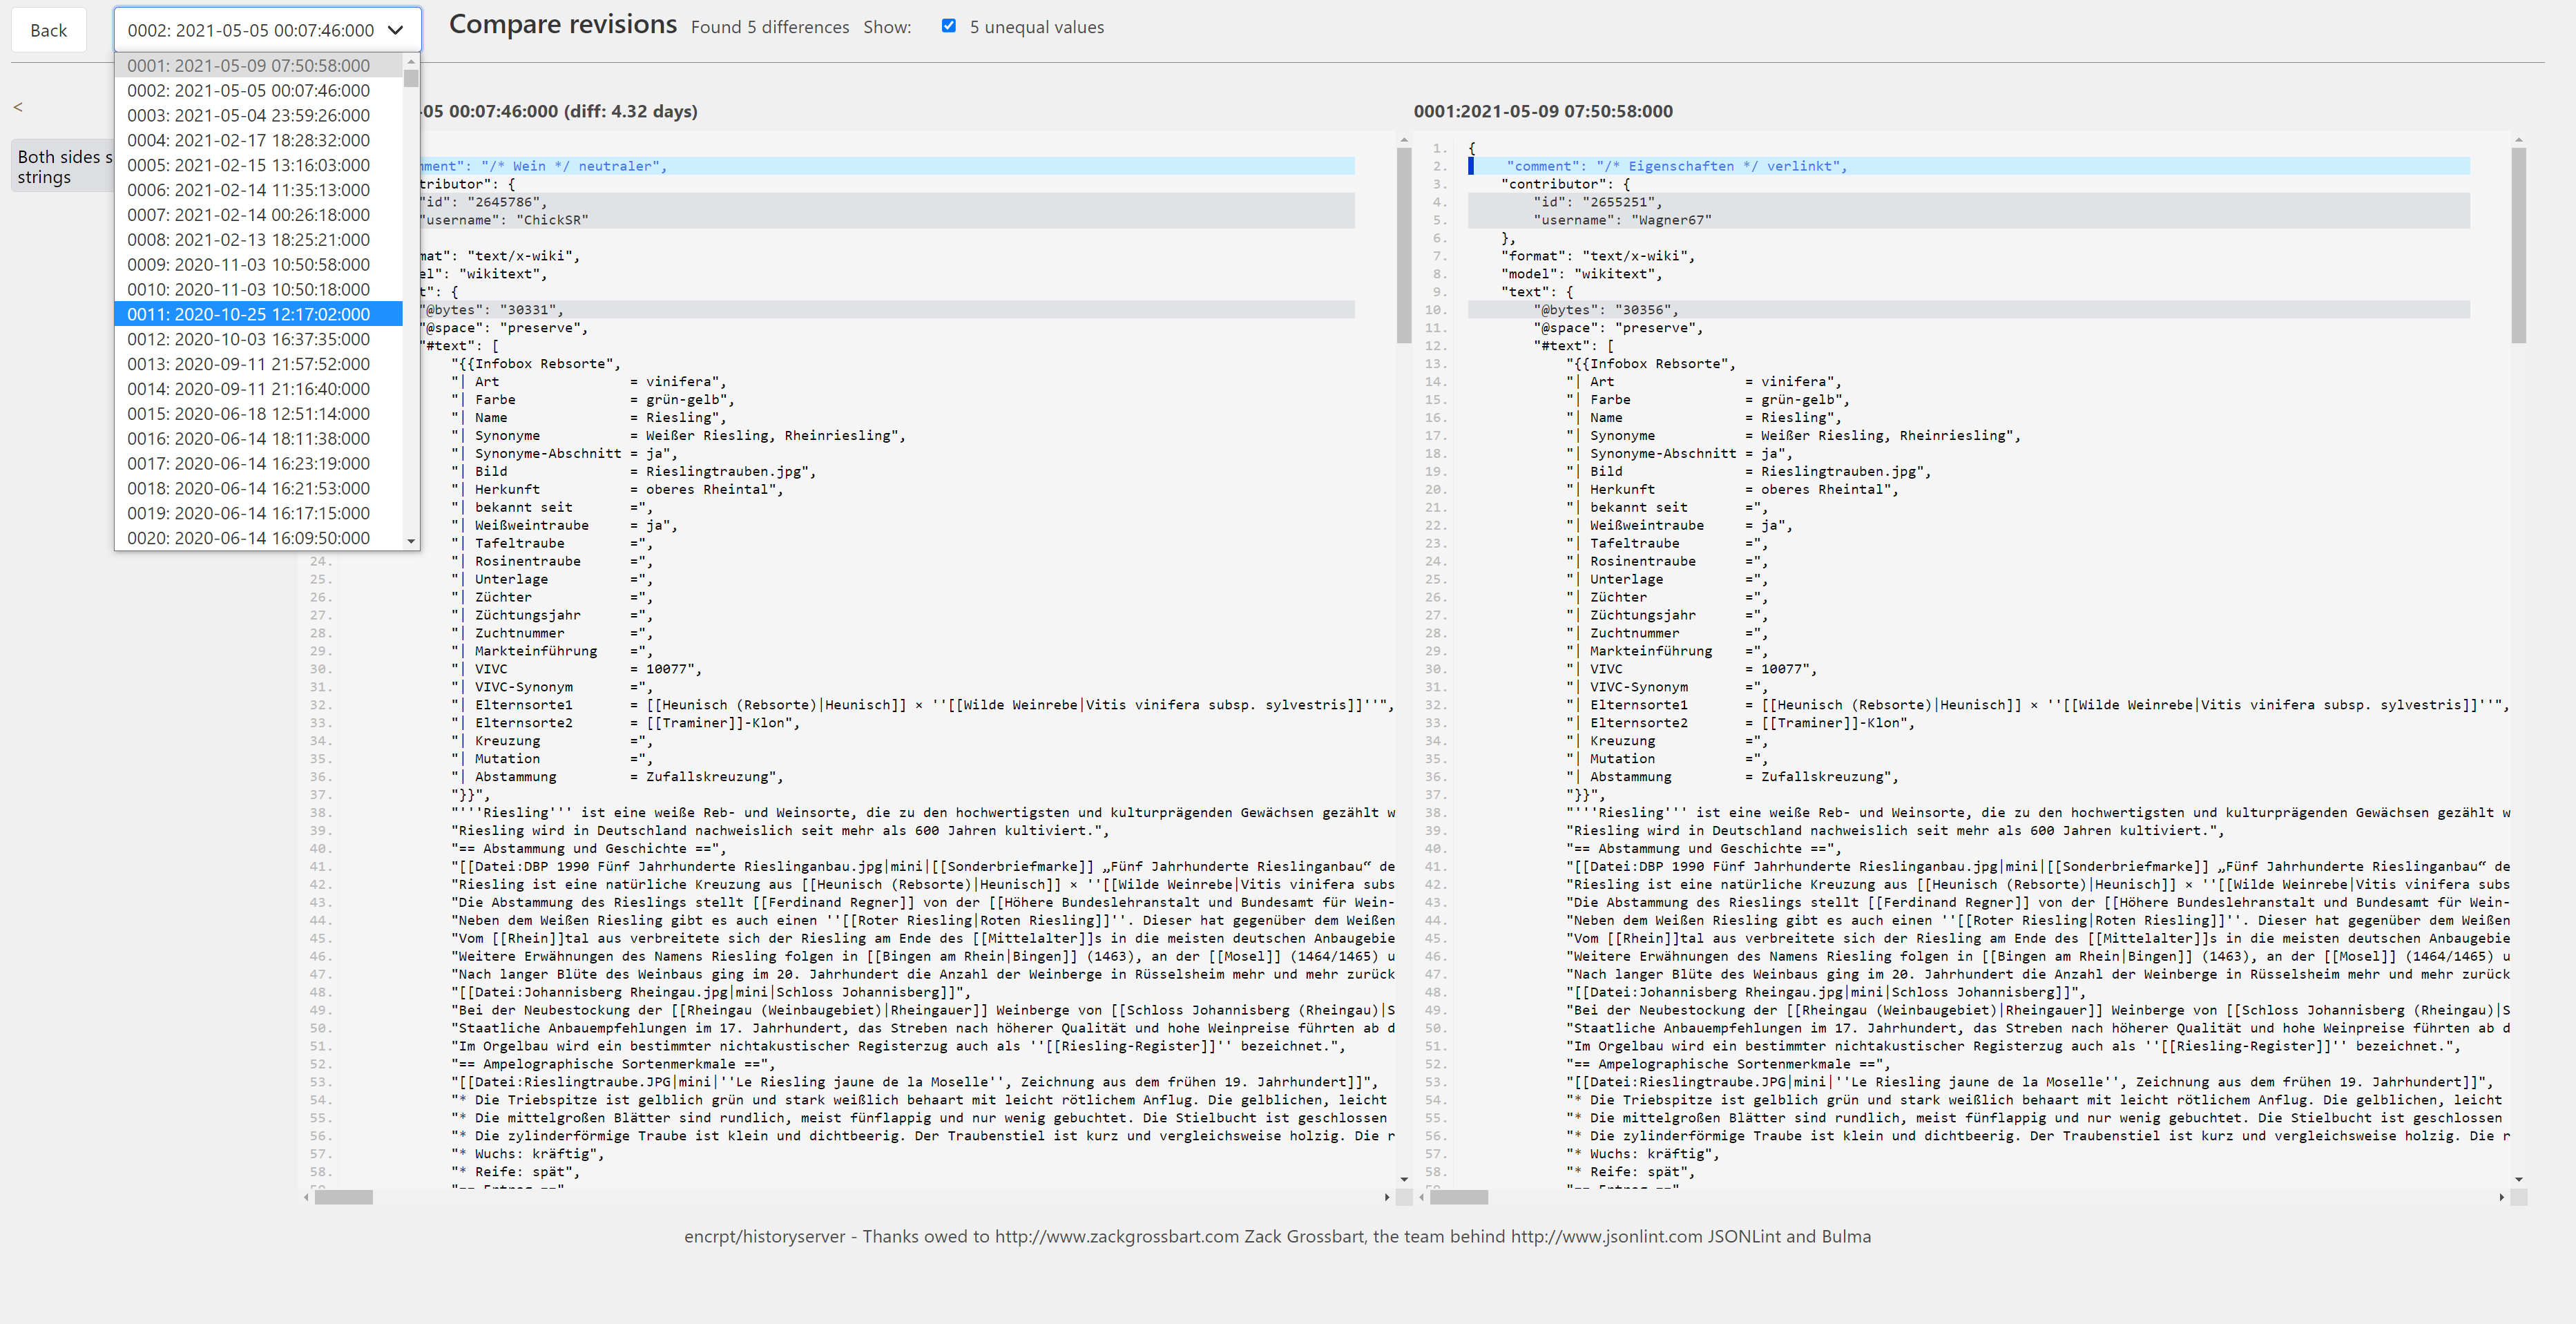
Task: Choose revision 0007: 2021-02-14 00:26:18:000
Action: point(258,215)
